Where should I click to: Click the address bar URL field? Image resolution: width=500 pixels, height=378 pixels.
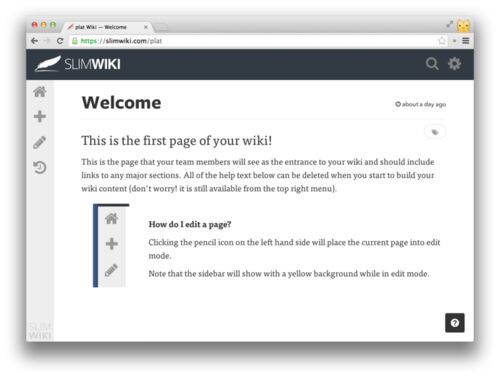tap(258, 41)
